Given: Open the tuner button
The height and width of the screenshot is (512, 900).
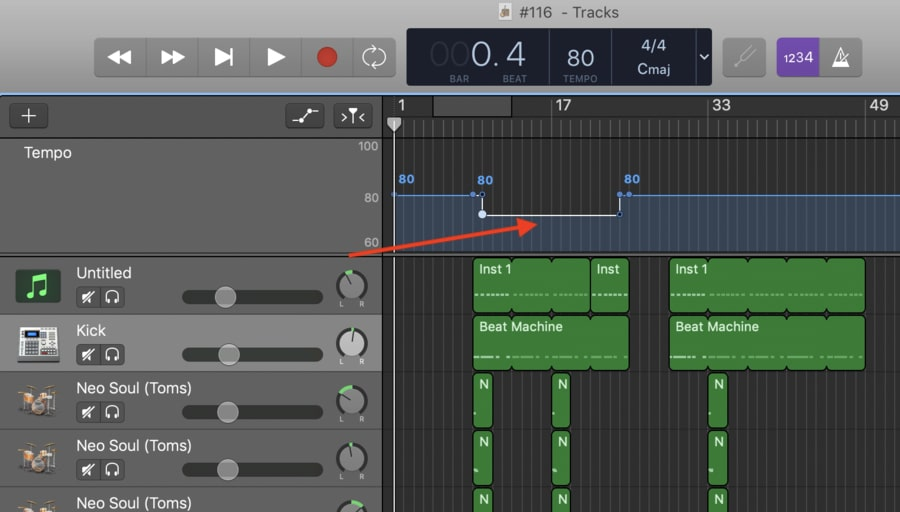Looking at the screenshot, I should tap(744, 57).
